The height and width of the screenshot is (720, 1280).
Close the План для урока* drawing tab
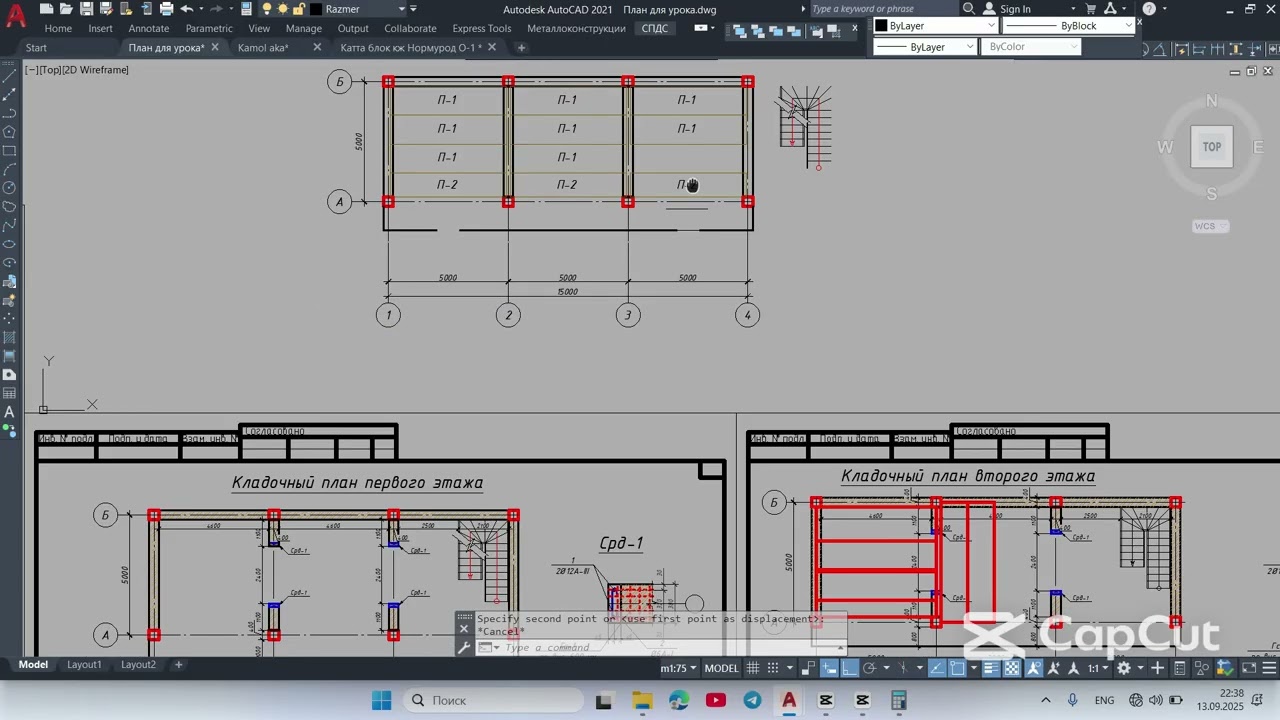pos(215,47)
